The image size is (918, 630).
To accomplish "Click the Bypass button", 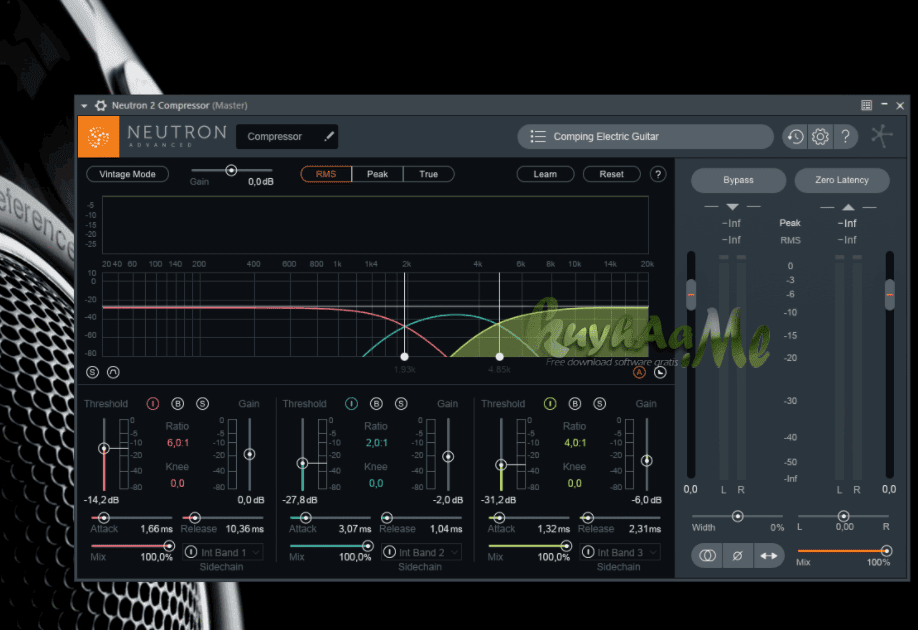I will point(738,180).
